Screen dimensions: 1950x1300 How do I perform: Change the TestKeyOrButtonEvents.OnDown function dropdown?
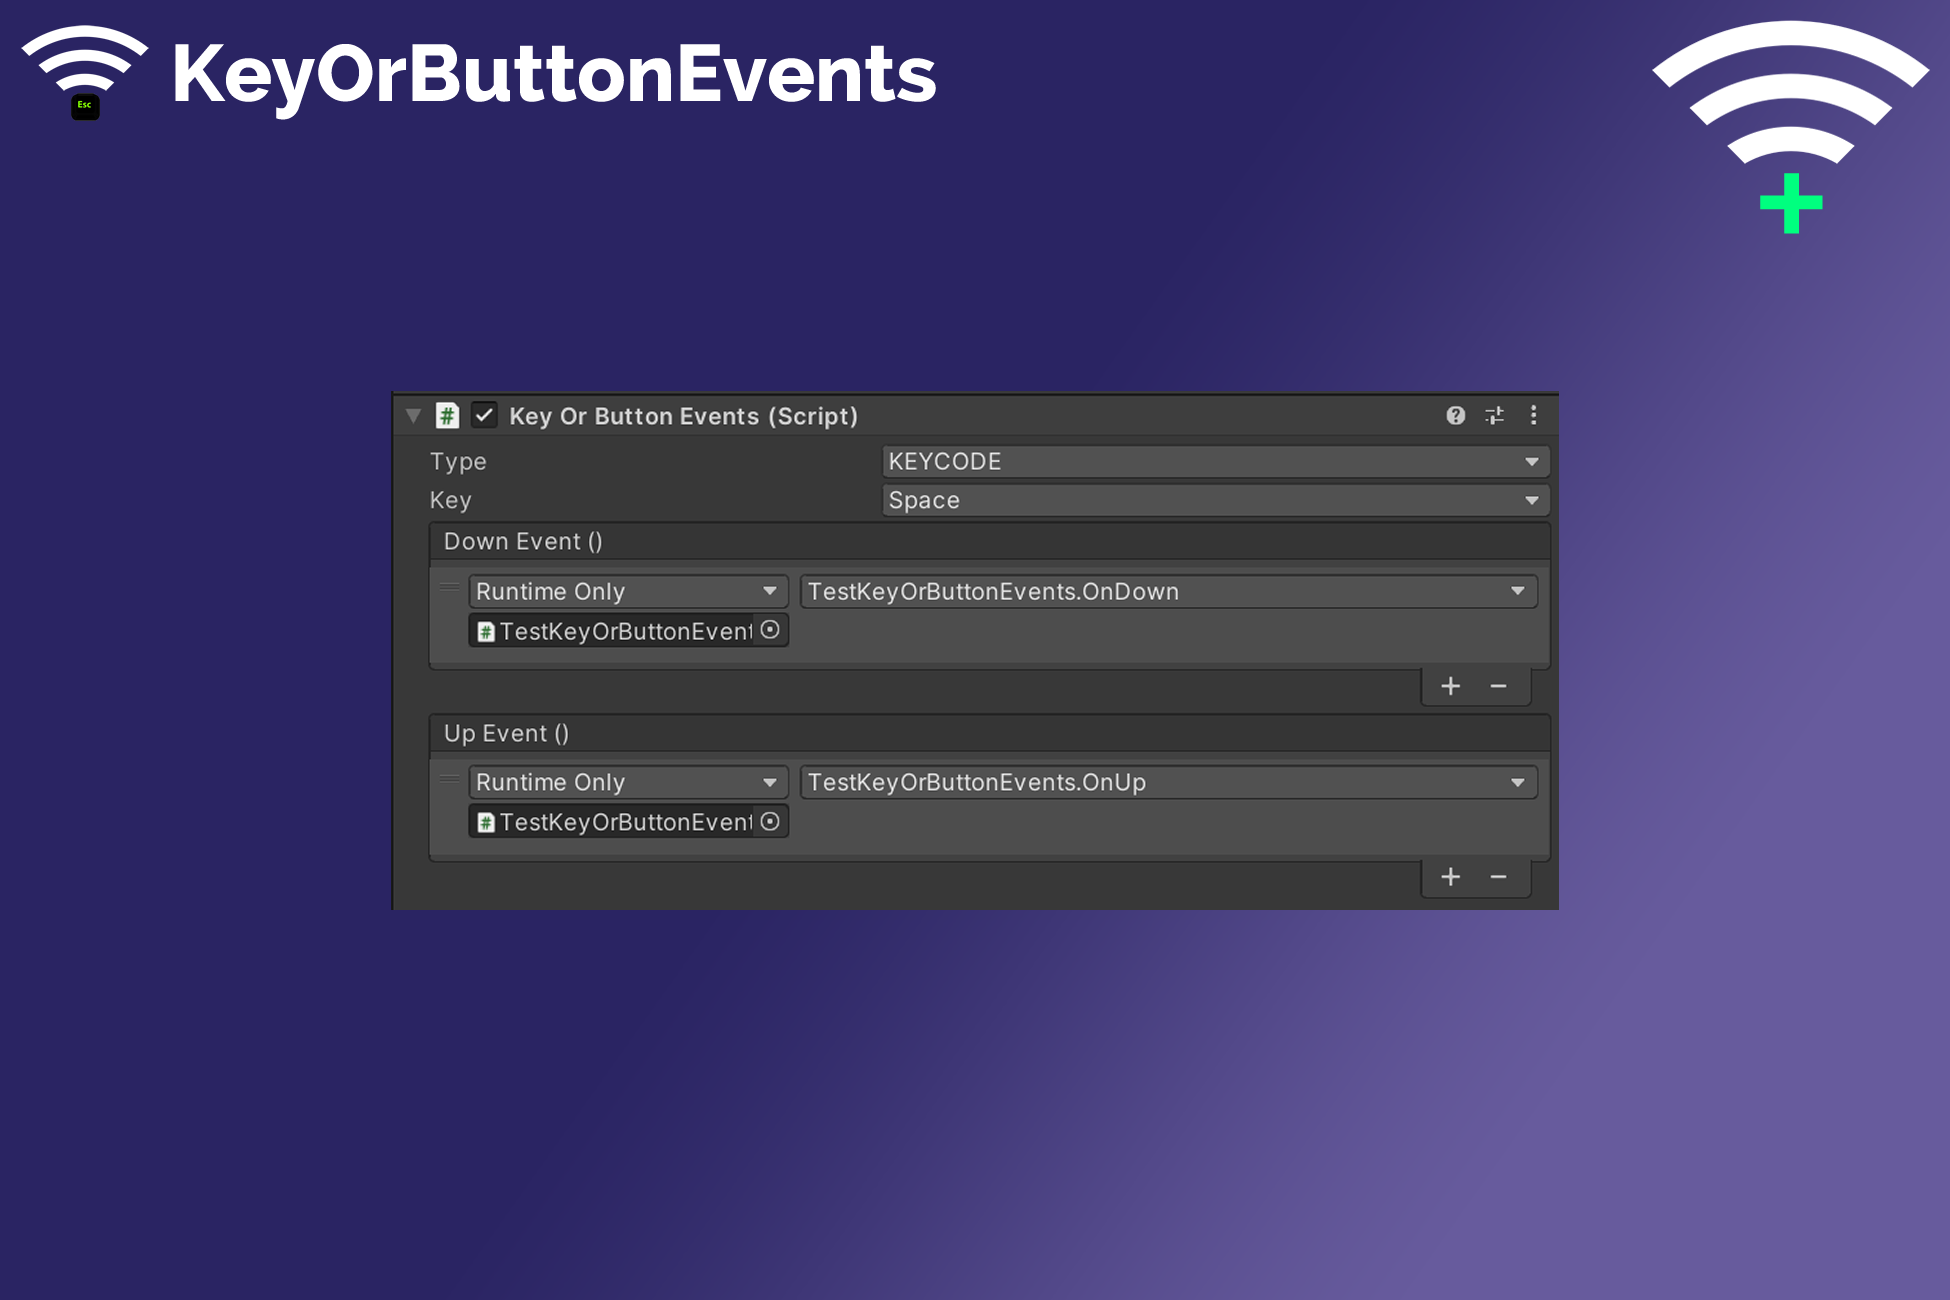[1167, 591]
